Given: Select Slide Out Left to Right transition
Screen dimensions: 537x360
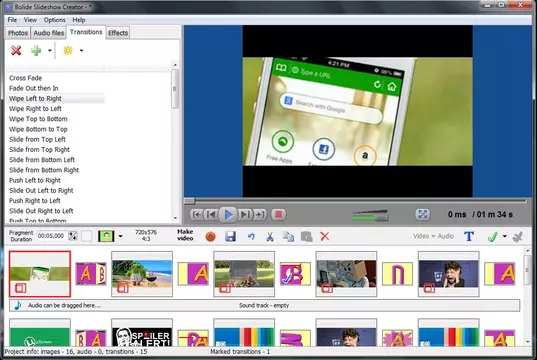Looking at the screenshot, I should coord(41,190).
